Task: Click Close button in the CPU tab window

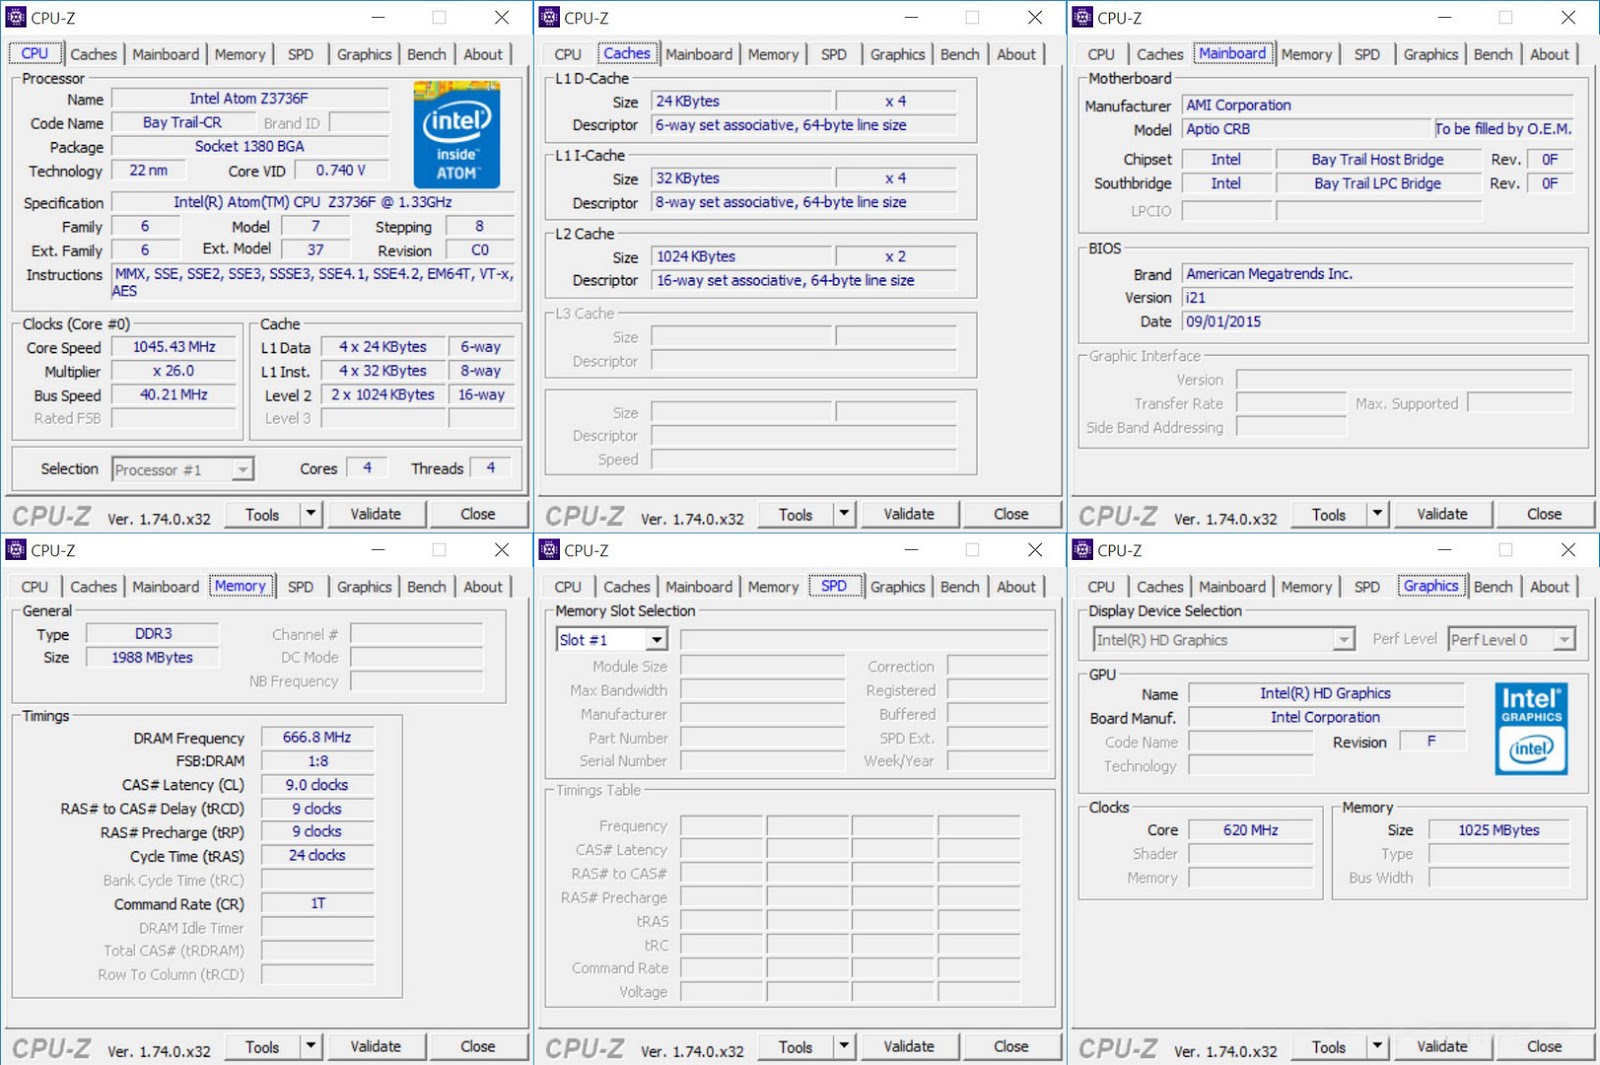Action: 478,514
